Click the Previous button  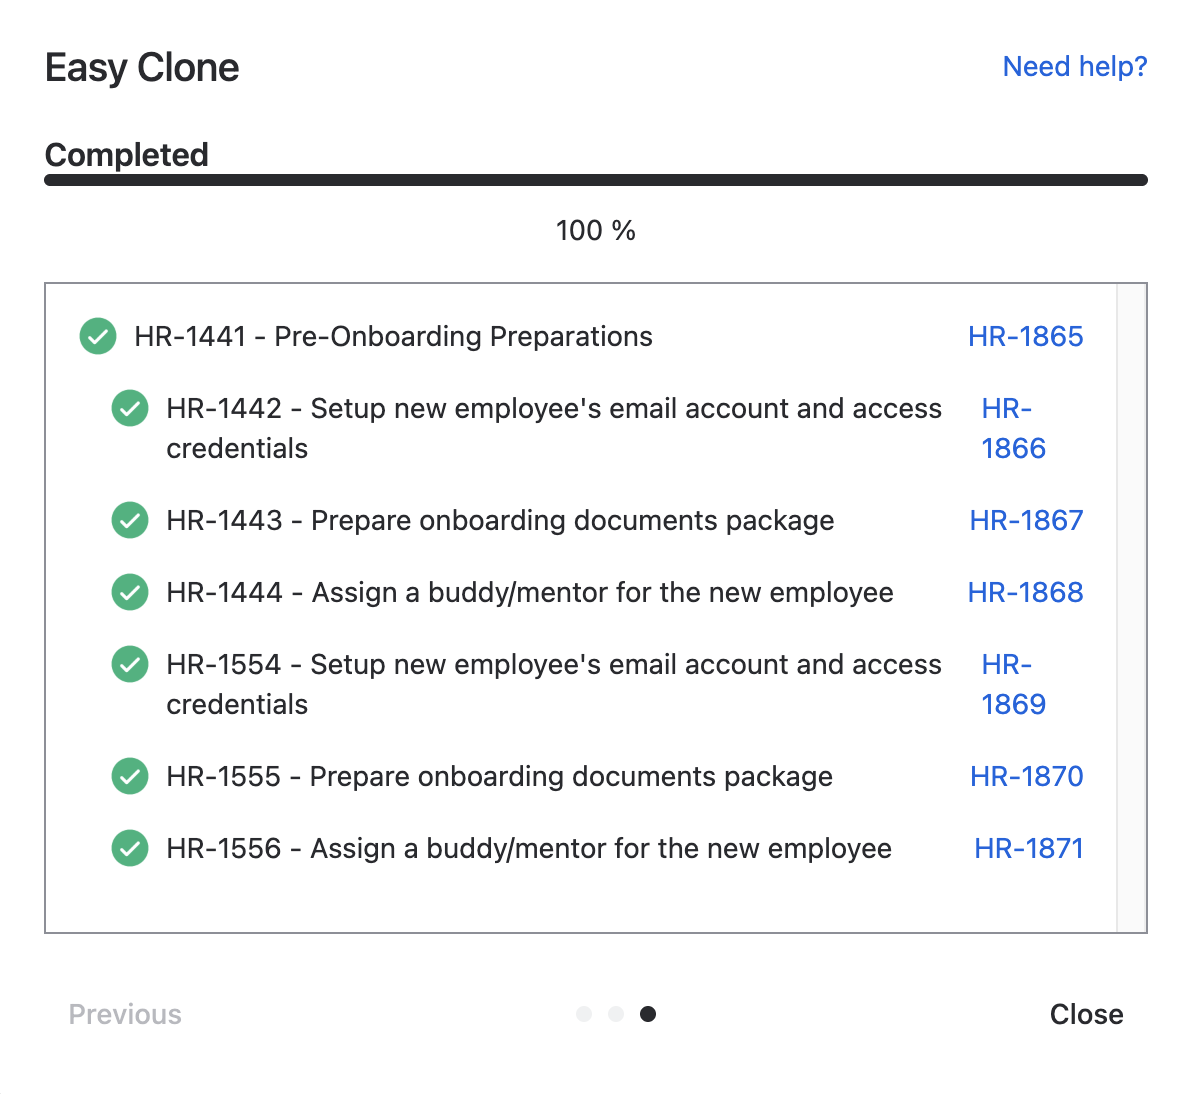click(125, 1014)
